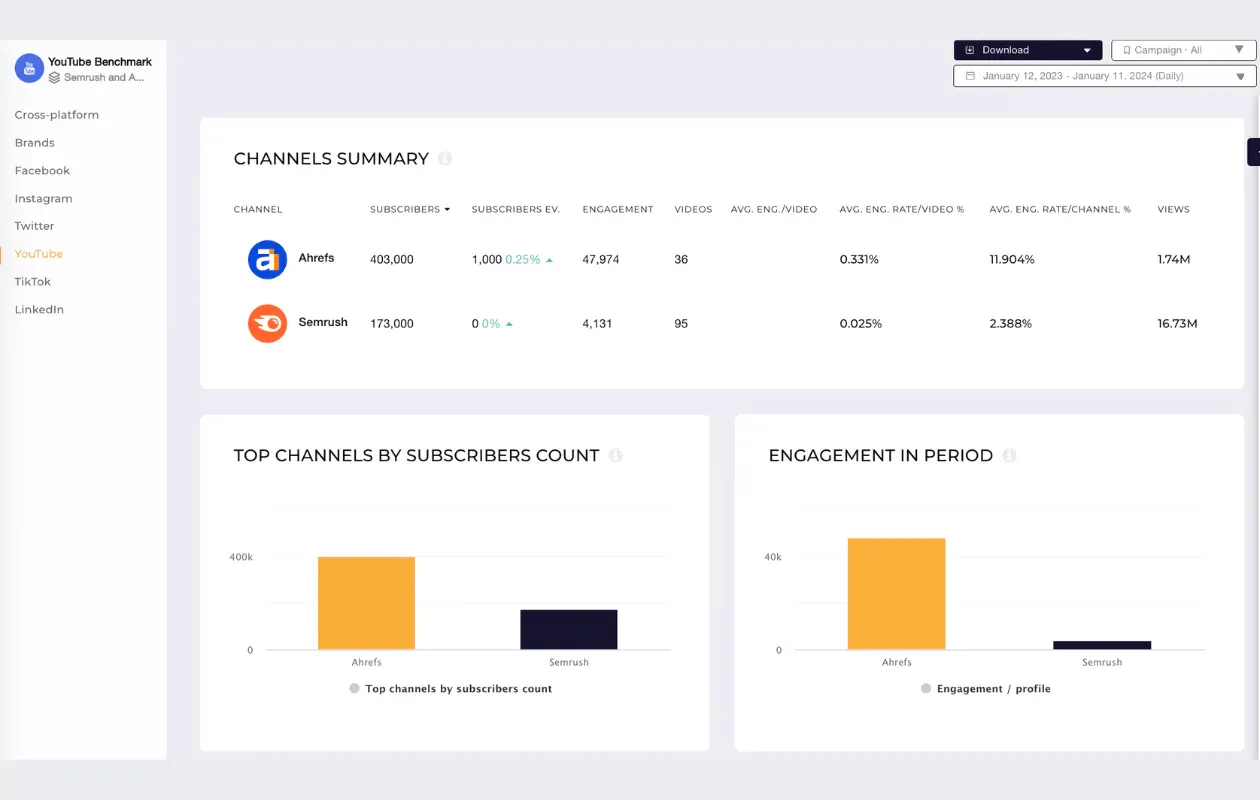The image size is (1260, 800).
Task: Open TikTok section
Action: pyautogui.click(x=33, y=282)
